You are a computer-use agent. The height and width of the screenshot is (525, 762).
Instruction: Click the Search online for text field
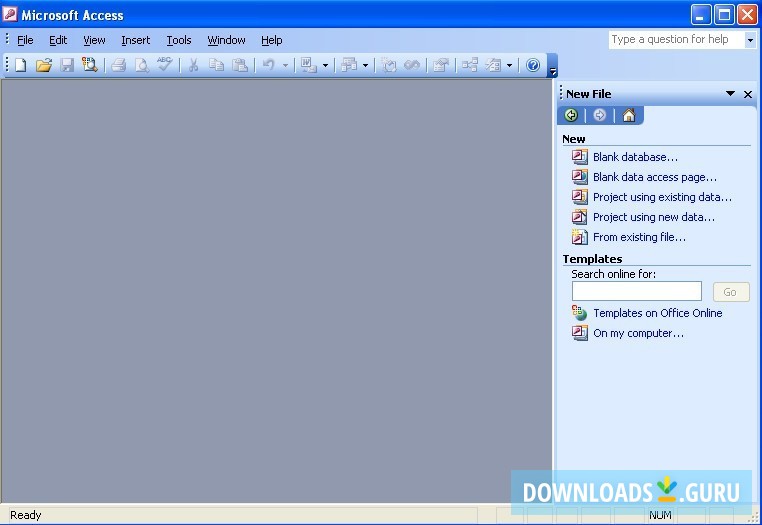tap(637, 291)
